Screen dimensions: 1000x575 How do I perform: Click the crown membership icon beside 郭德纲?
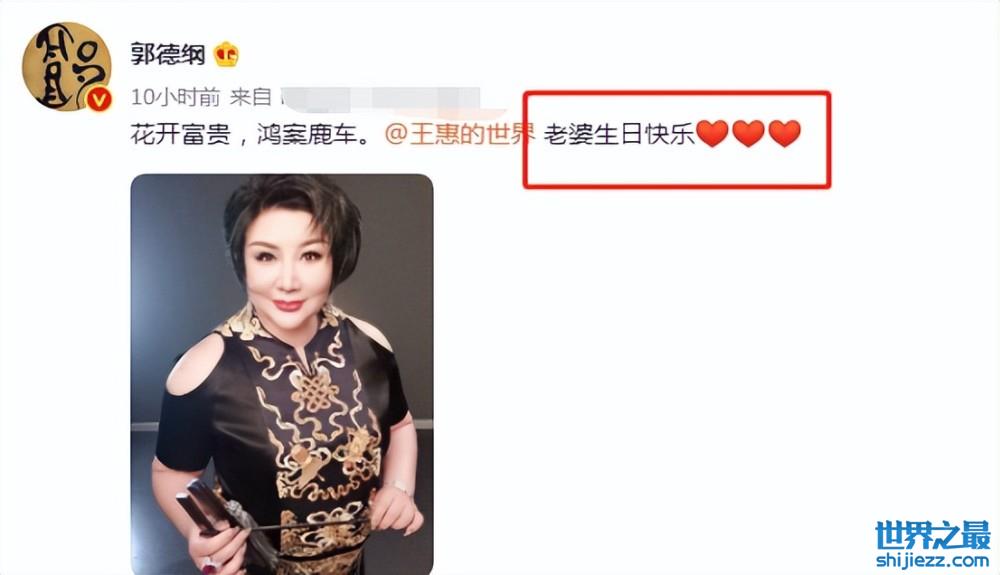pyautogui.click(x=226, y=55)
